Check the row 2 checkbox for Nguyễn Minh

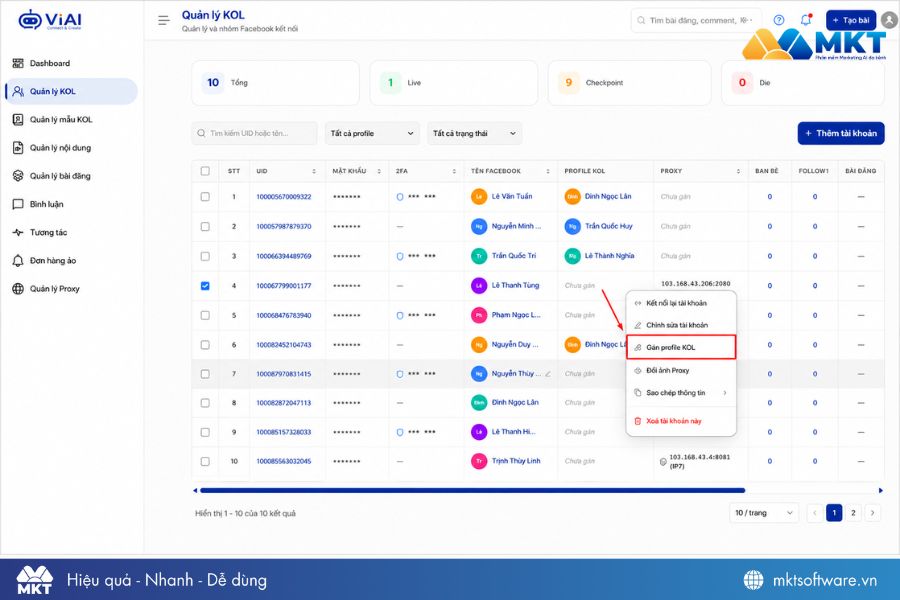[205, 226]
